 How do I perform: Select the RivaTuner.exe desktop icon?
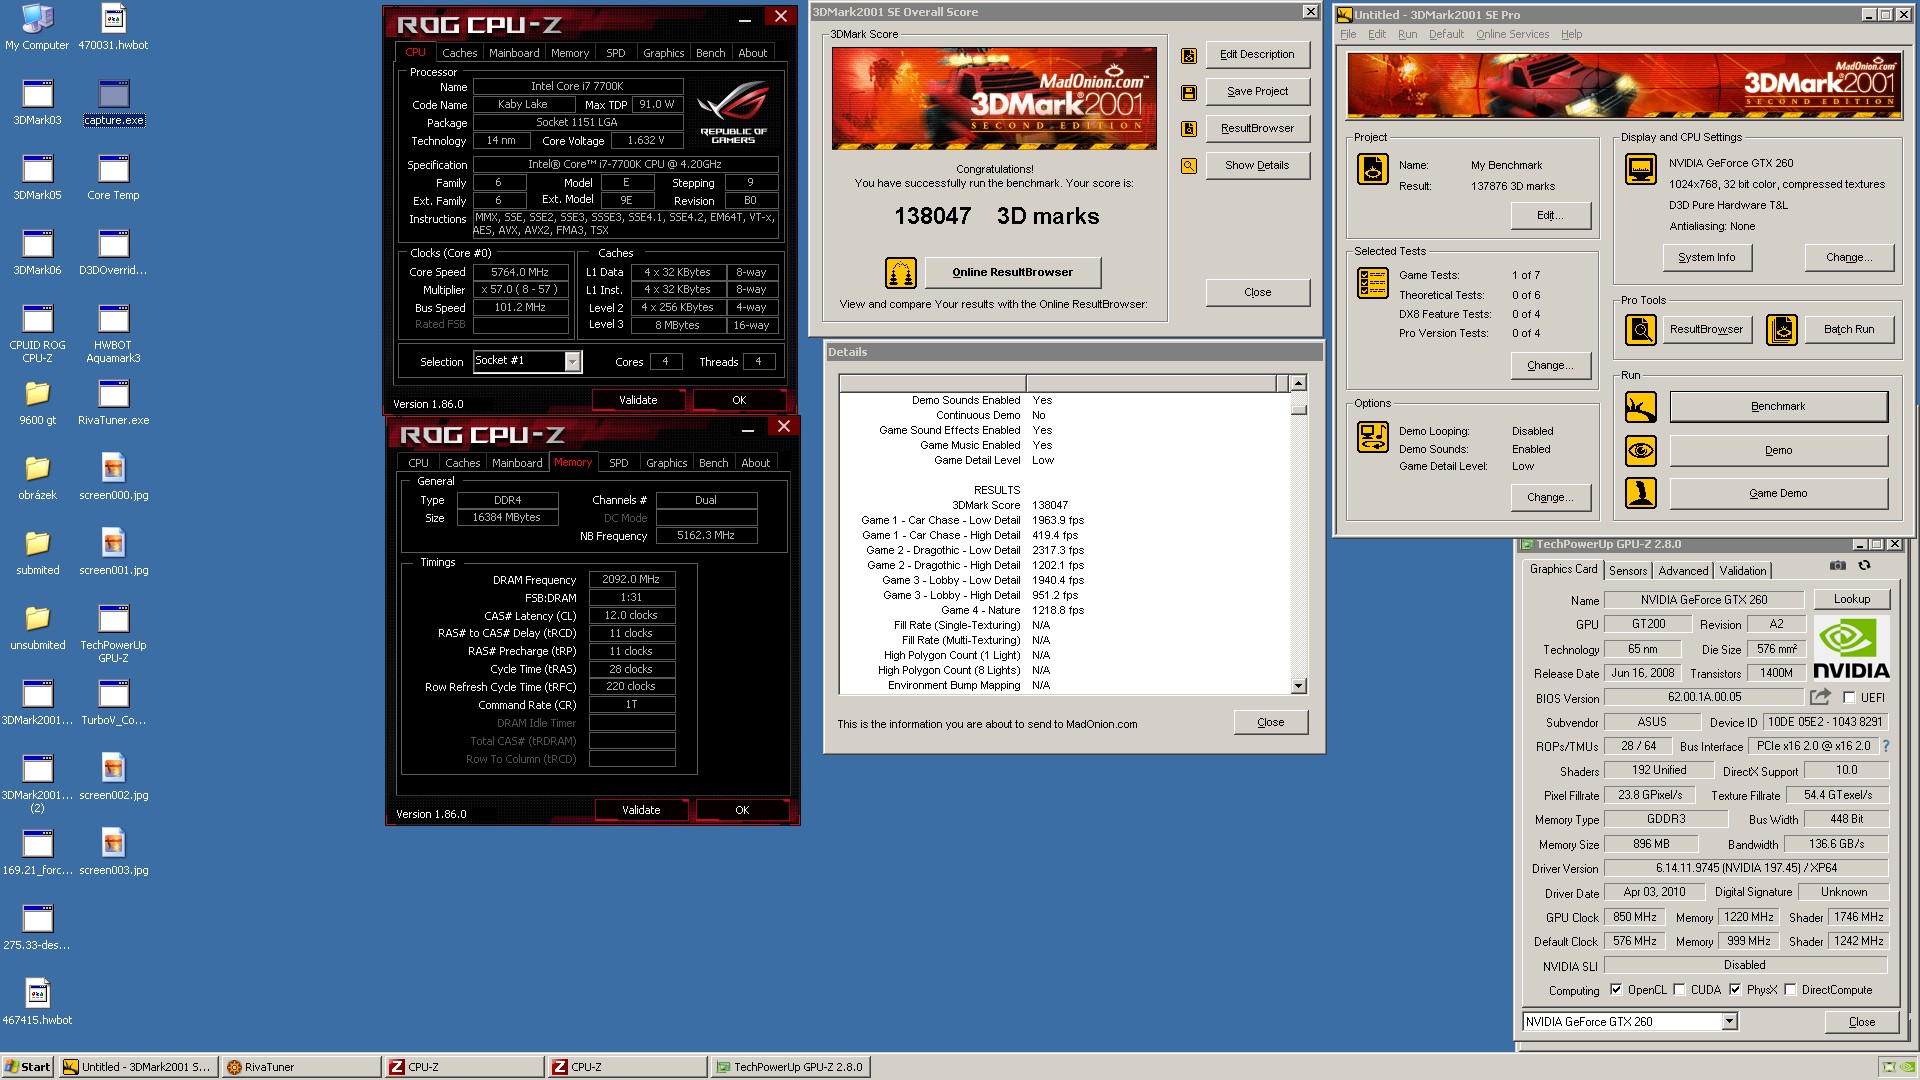(113, 403)
